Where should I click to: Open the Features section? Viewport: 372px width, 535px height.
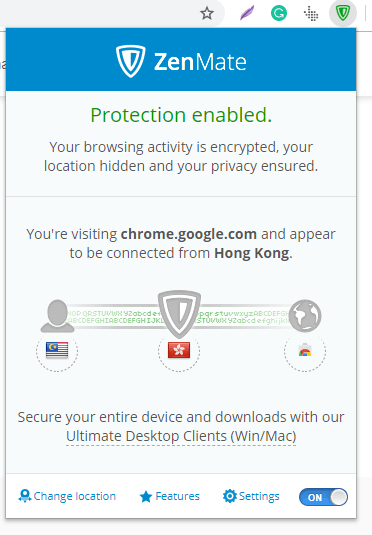click(x=170, y=496)
